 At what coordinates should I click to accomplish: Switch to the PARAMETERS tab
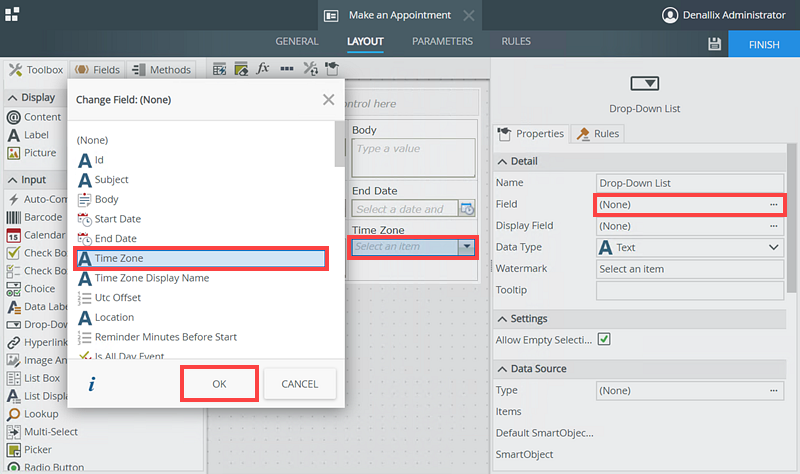442,41
